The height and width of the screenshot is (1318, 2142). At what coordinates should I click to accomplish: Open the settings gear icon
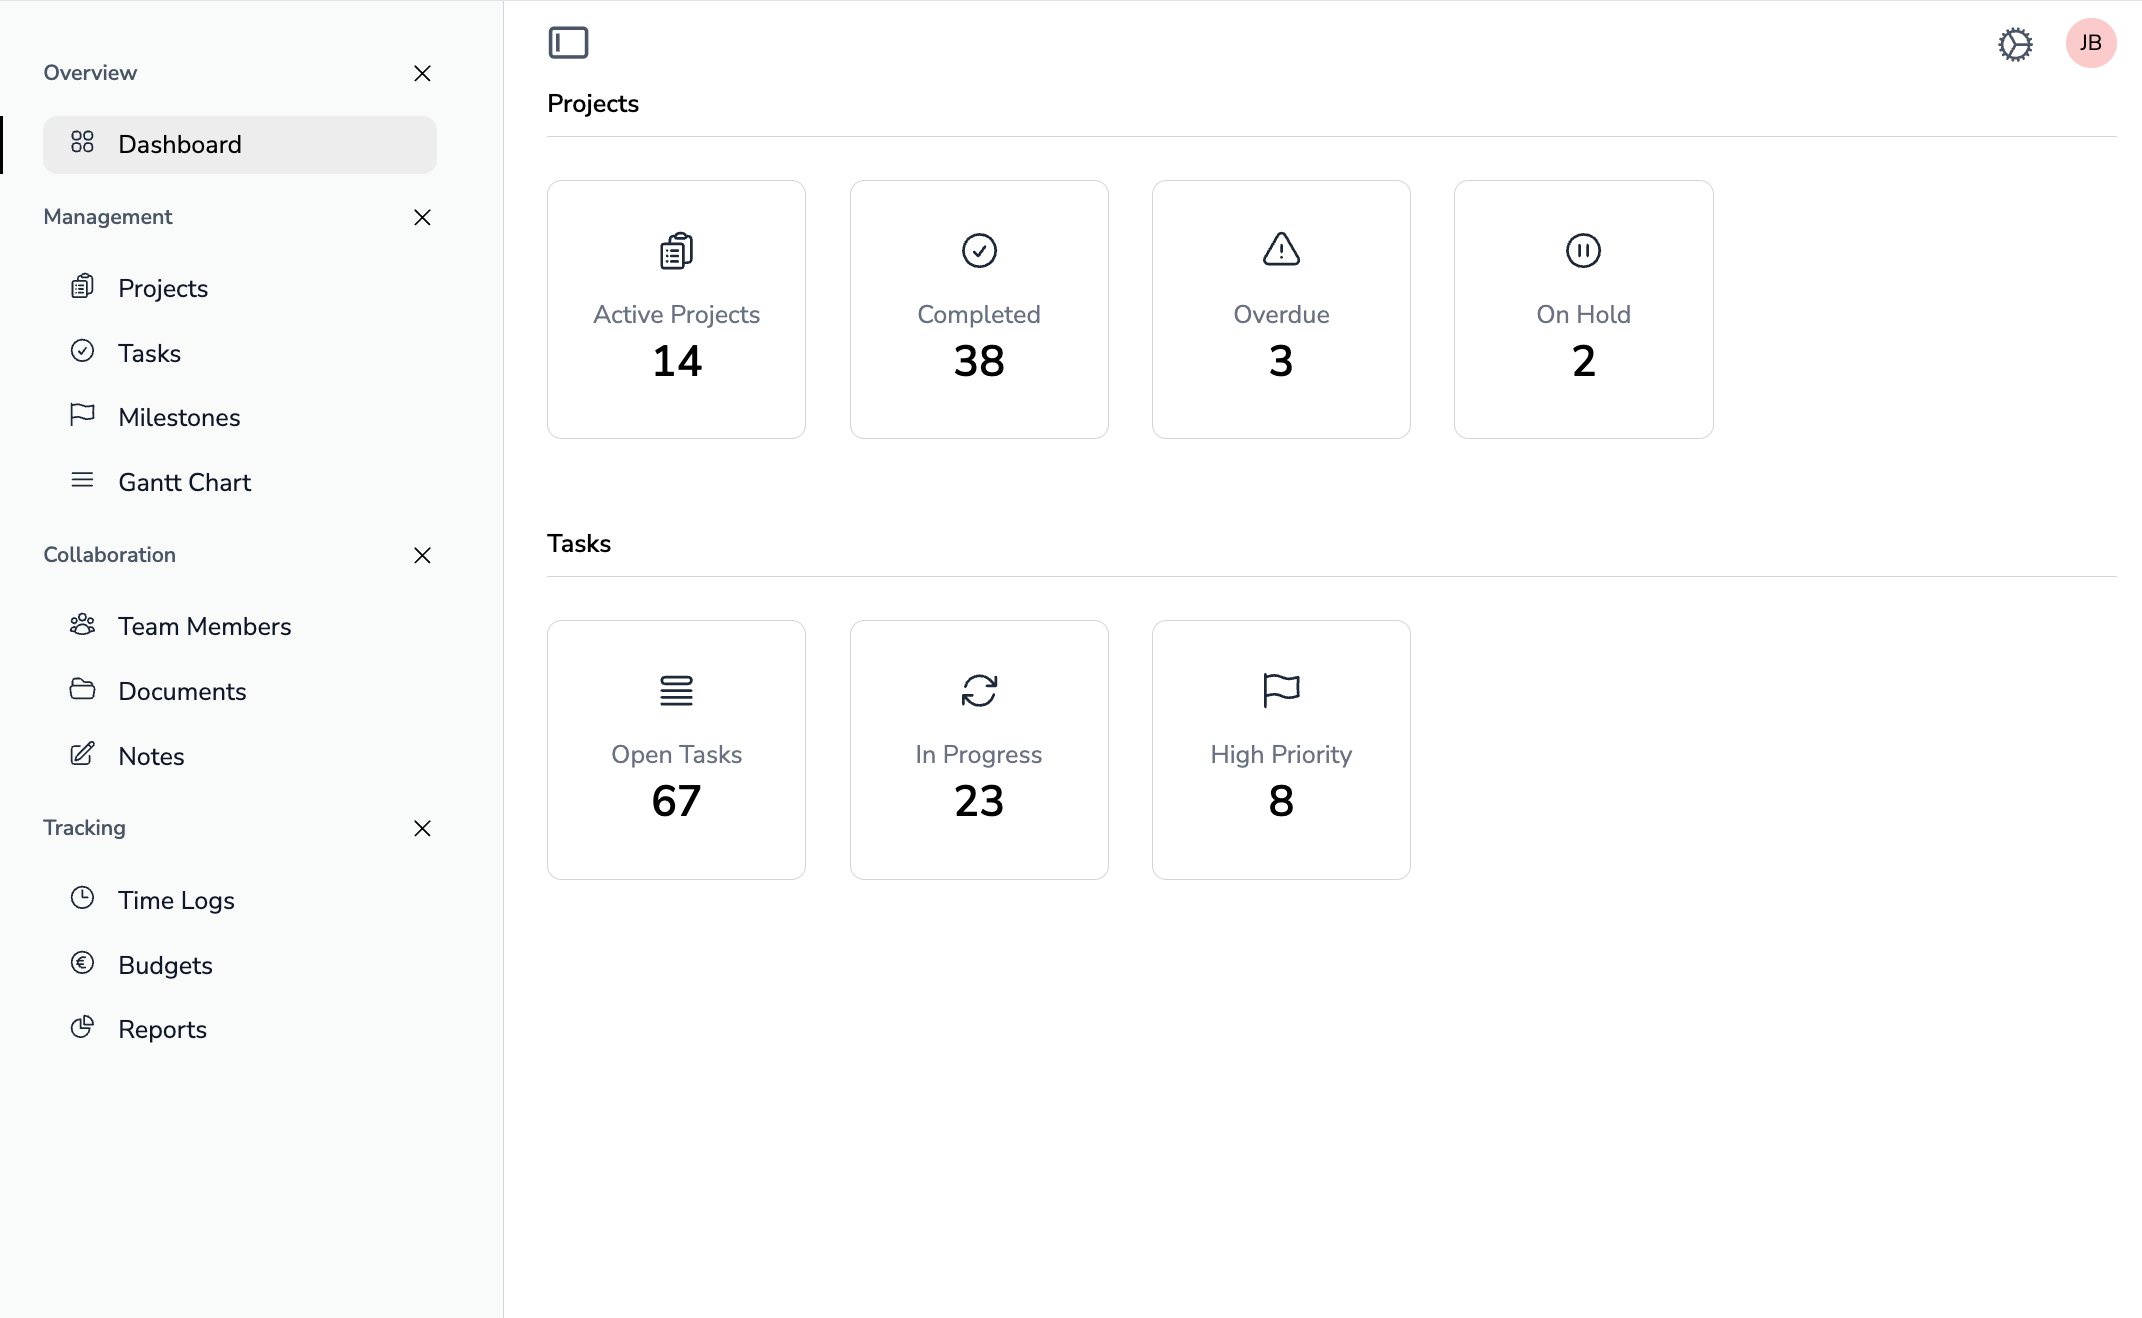click(2015, 44)
